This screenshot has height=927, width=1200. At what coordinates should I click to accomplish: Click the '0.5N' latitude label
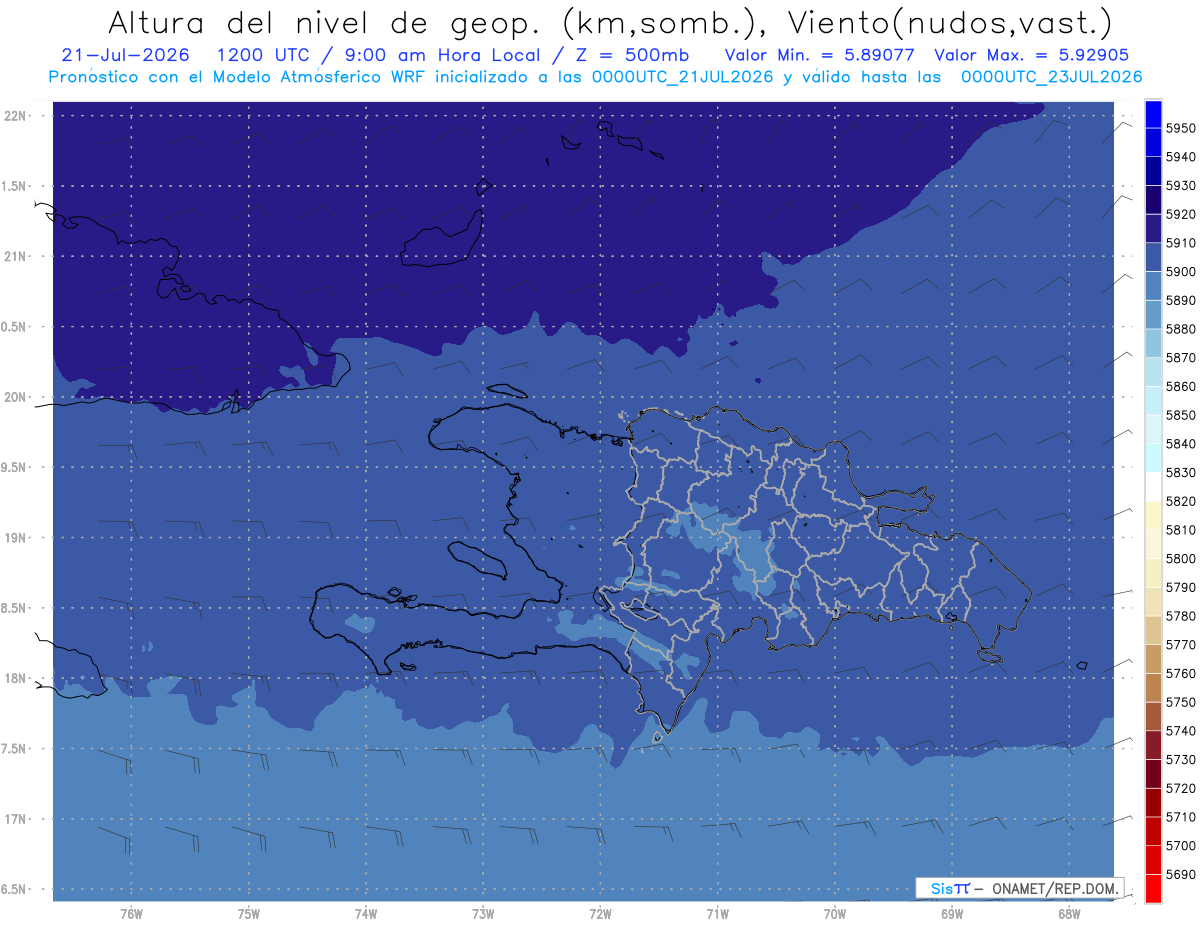15,327
